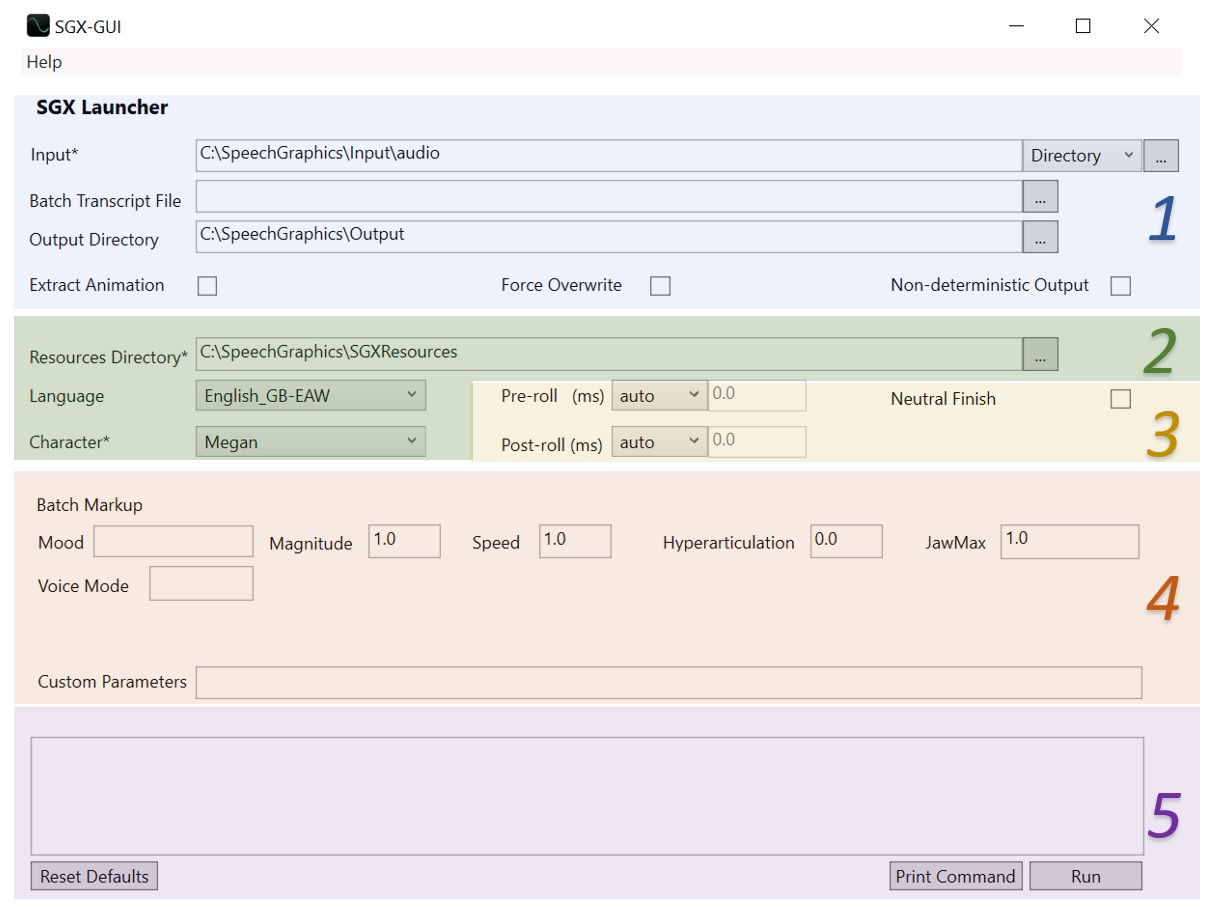Browse for the Batch Transcript File

1040,197
